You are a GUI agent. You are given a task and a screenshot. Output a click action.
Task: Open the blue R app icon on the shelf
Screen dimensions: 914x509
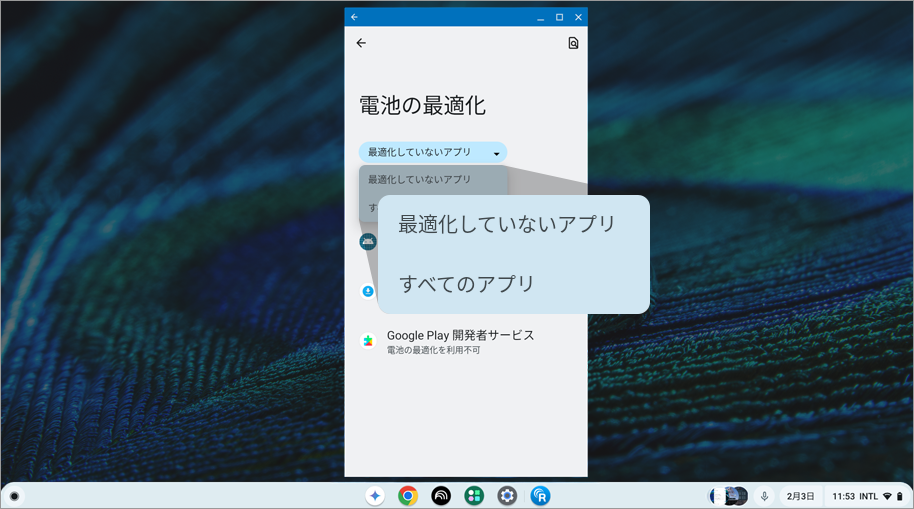(x=540, y=496)
